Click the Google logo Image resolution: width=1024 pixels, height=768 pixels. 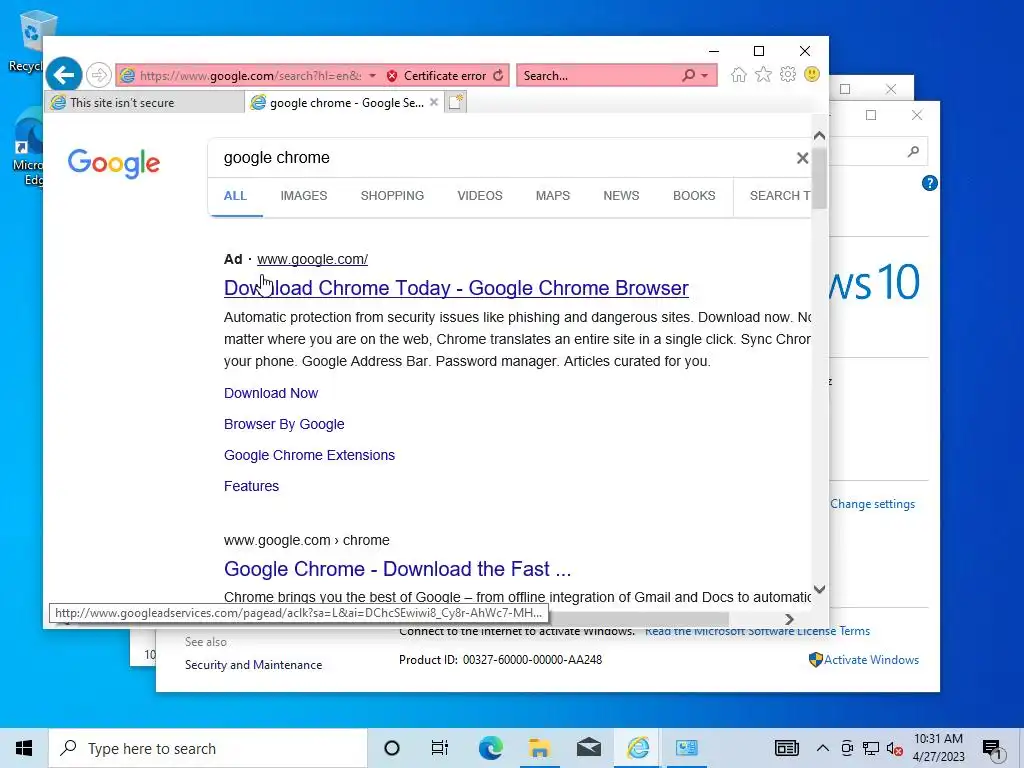(x=114, y=163)
